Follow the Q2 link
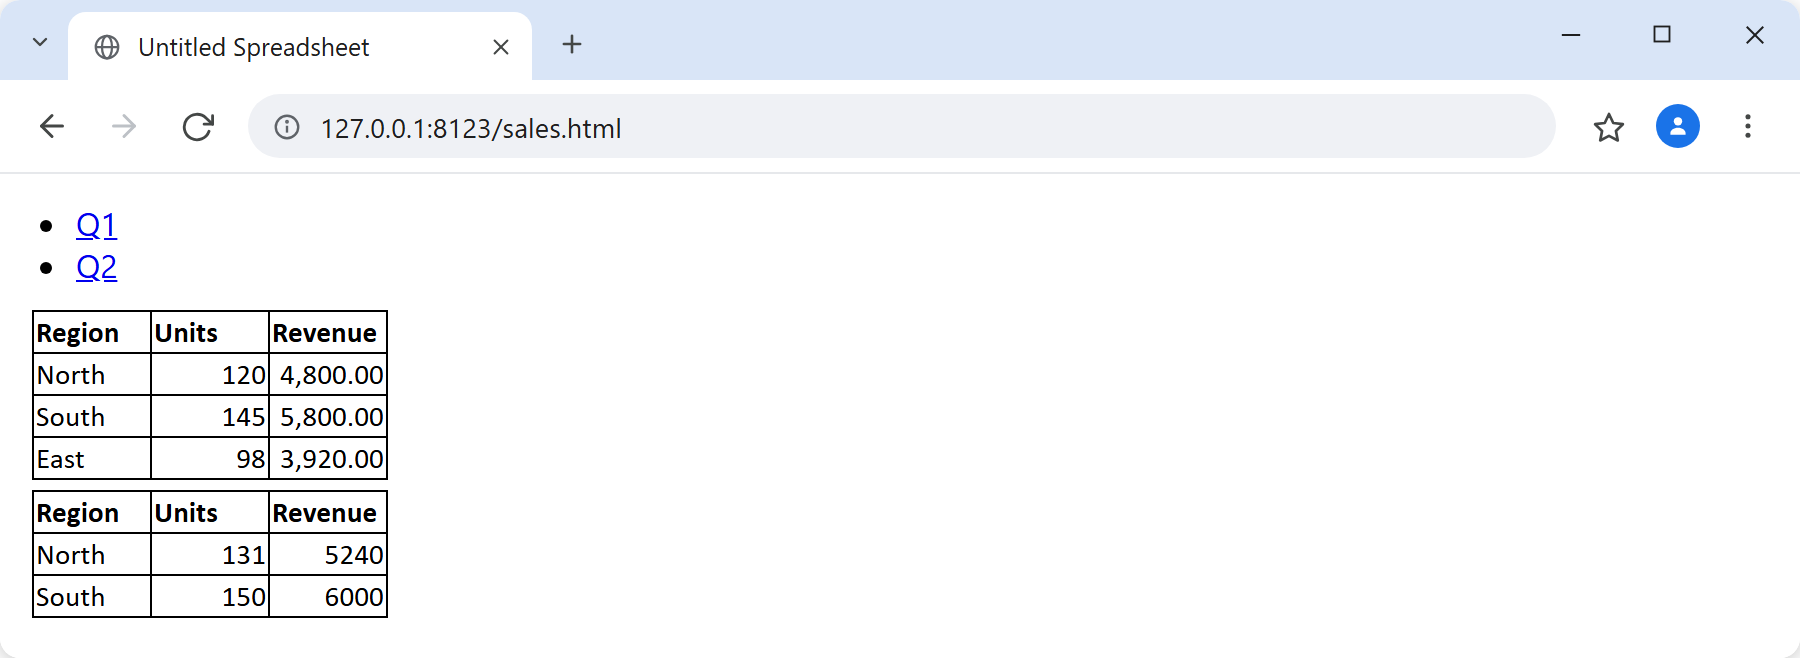This screenshot has height=658, width=1800. (96, 267)
